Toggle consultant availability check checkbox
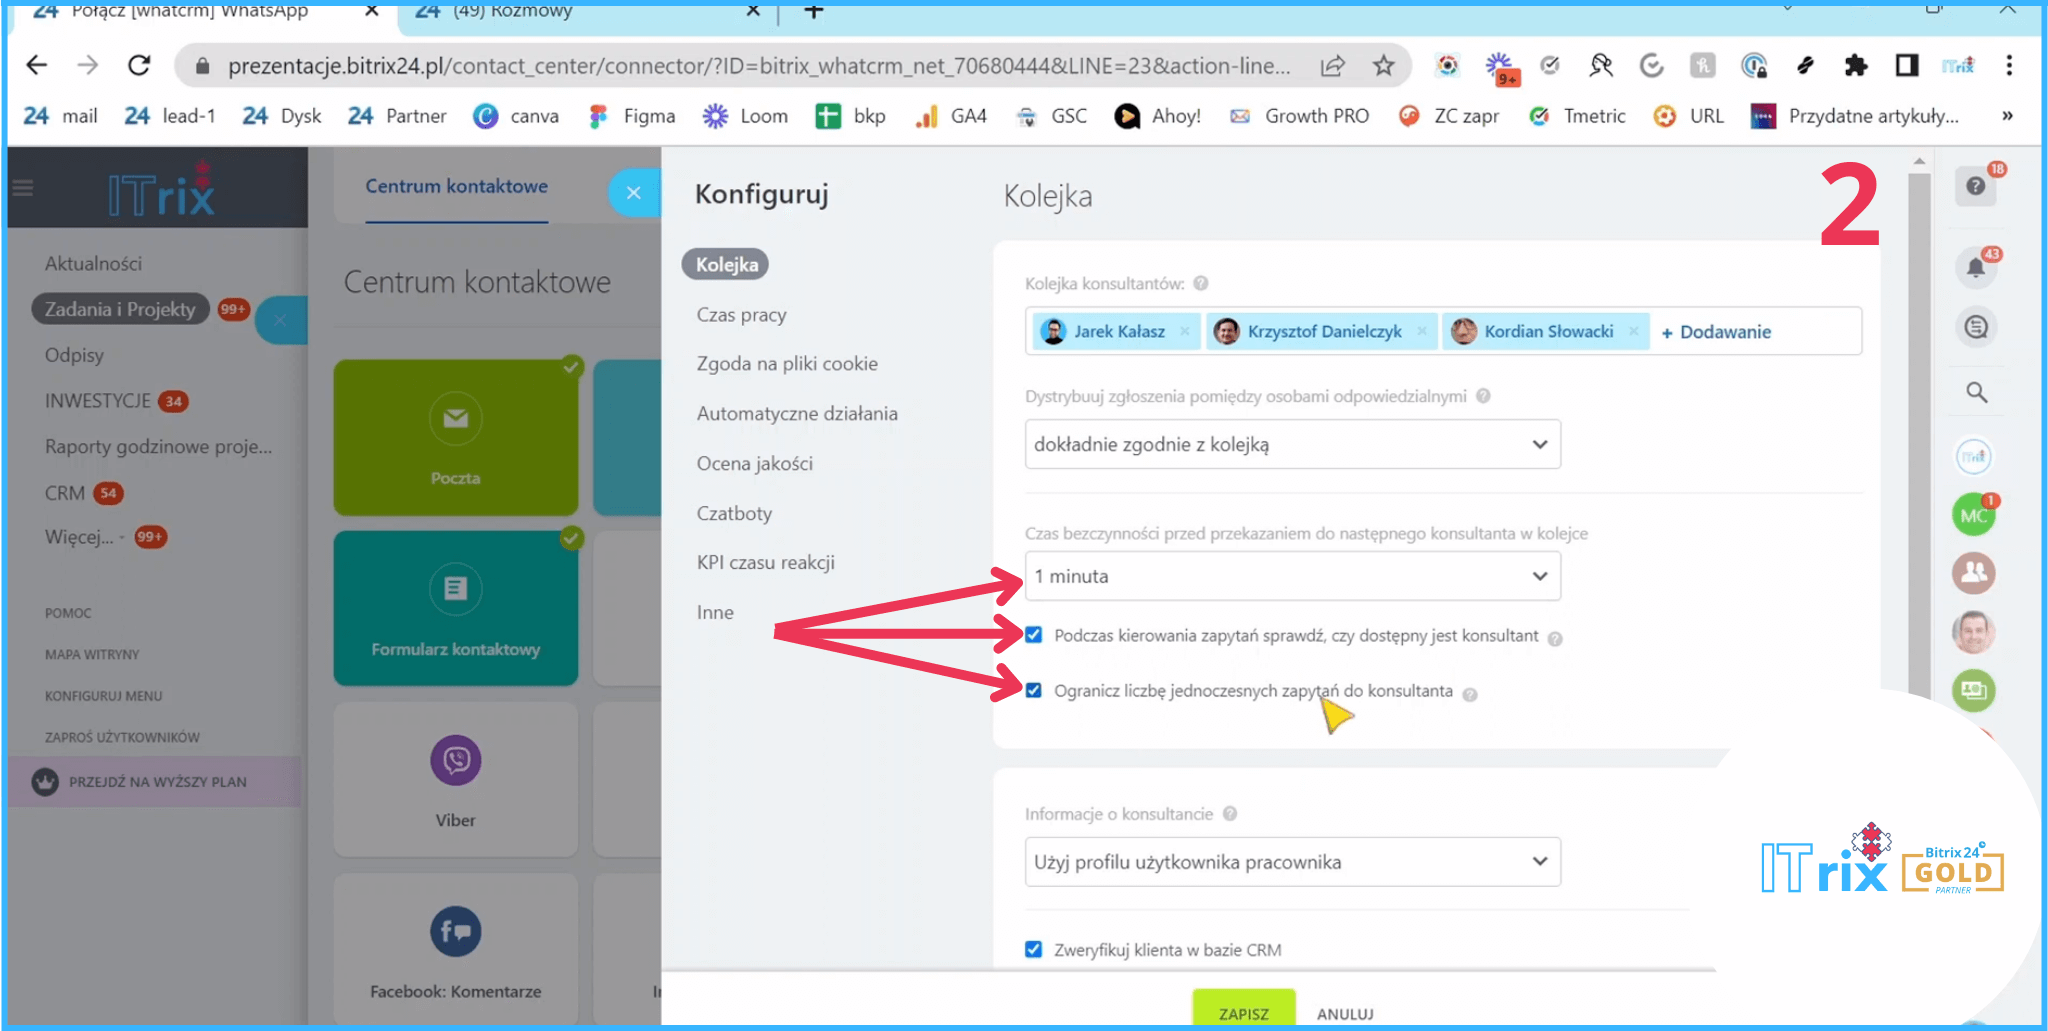This screenshot has width=2048, height=1031. click(1034, 635)
